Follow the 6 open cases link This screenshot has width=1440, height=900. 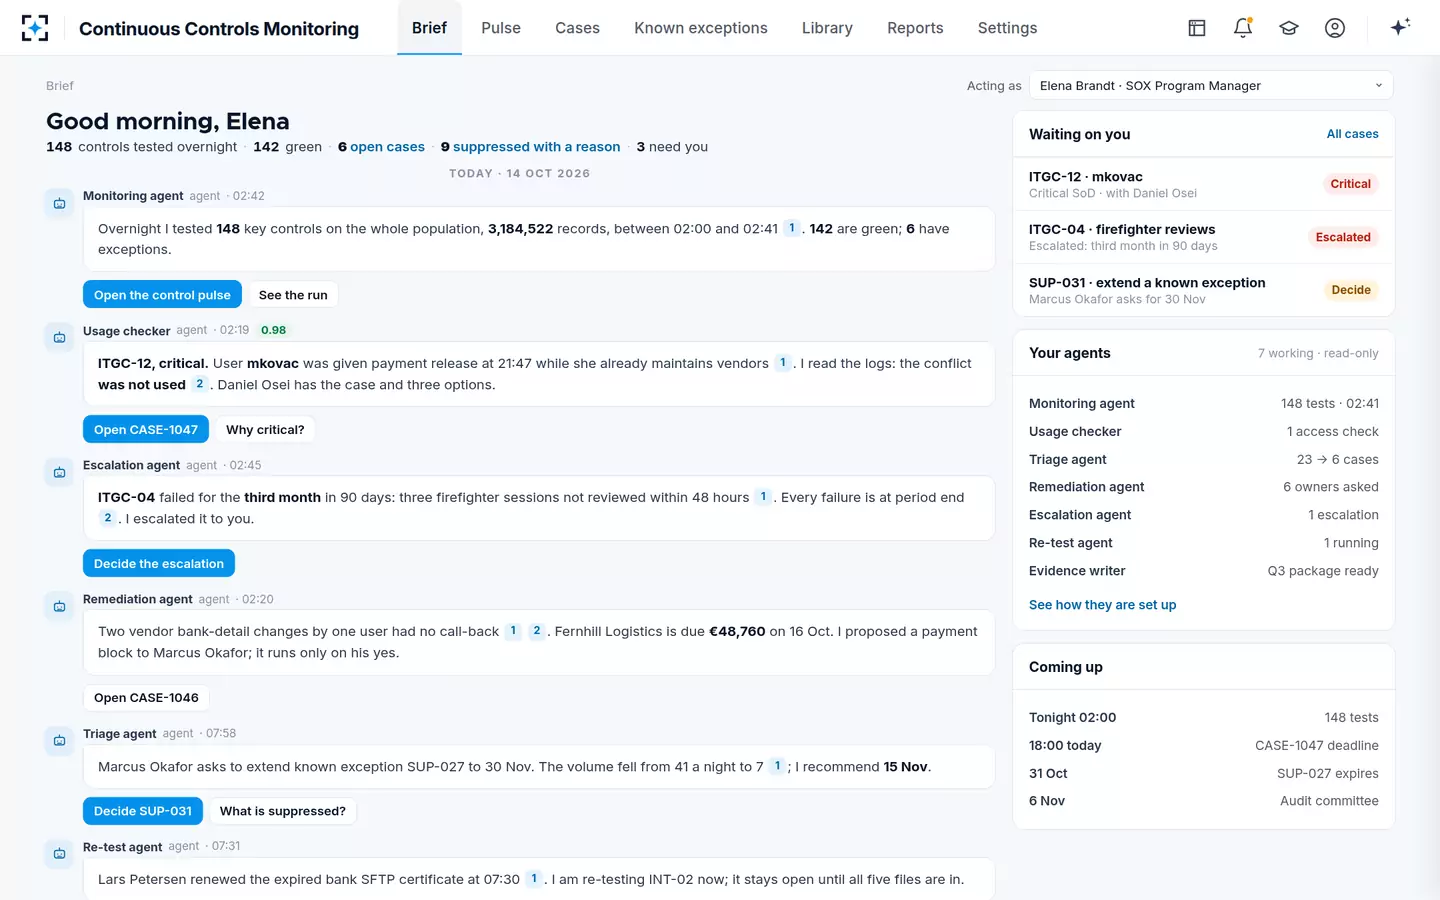tap(381, 147)
